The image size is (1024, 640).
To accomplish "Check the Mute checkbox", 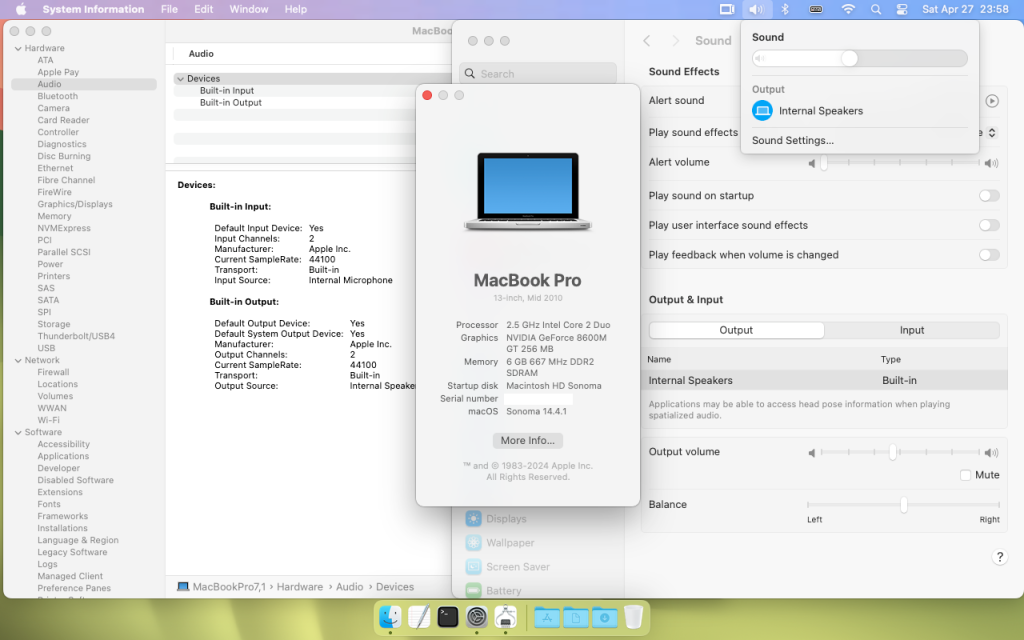I will [966, 475].
